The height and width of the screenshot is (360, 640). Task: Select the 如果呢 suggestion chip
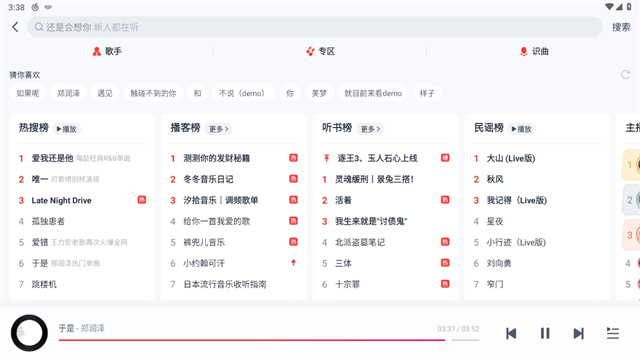28,93
